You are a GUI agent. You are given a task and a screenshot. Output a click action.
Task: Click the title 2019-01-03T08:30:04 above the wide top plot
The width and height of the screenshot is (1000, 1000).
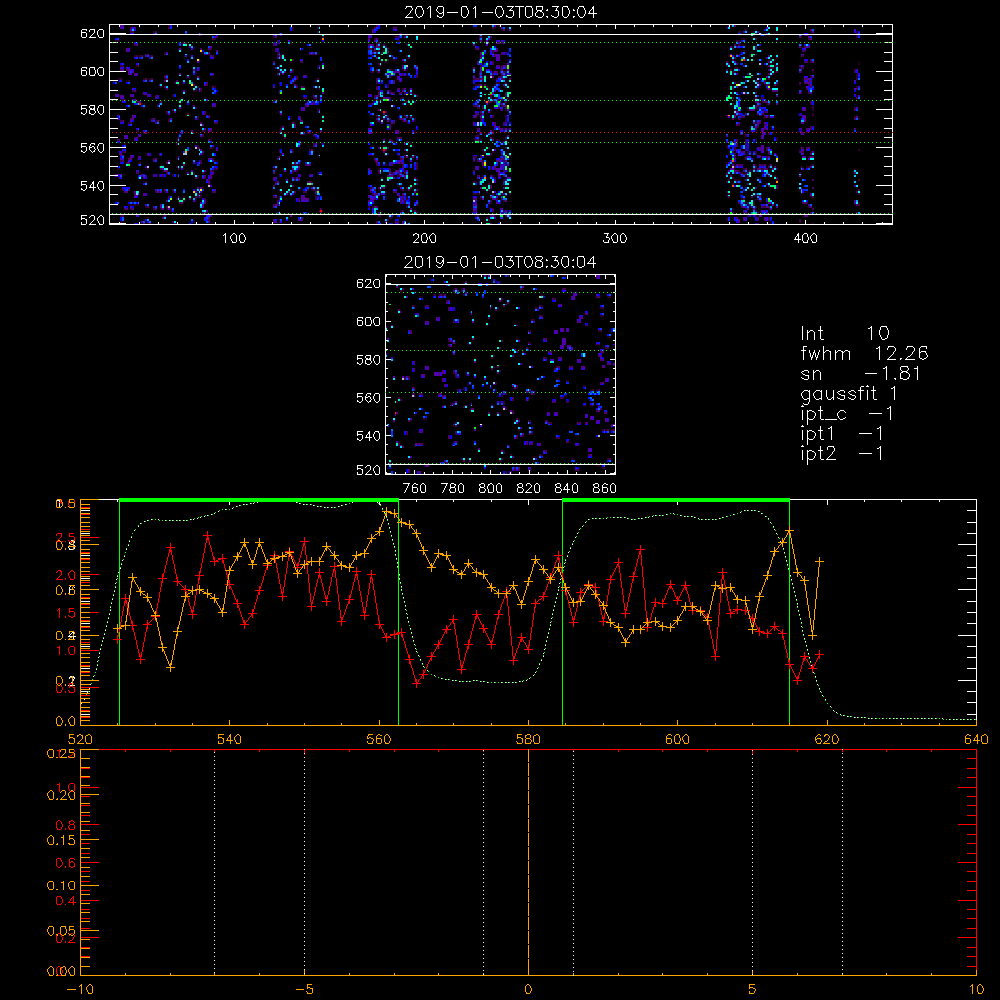pyautogui.click(x=501, y=12)
